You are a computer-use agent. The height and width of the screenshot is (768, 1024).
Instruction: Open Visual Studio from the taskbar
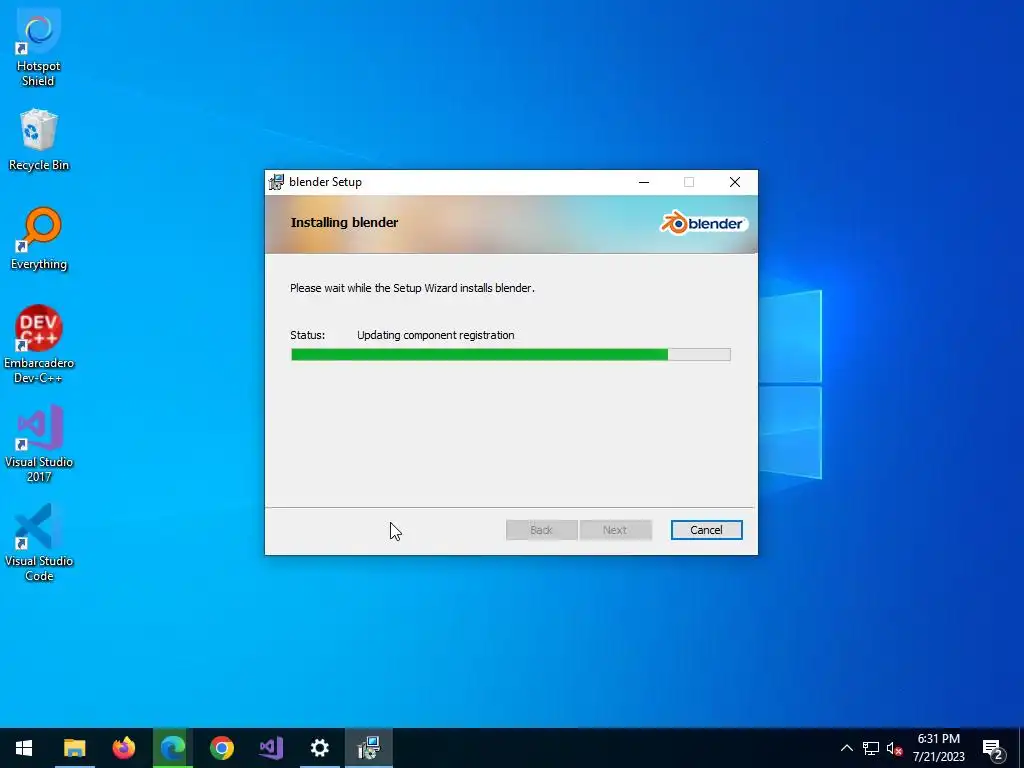[271, 748]
